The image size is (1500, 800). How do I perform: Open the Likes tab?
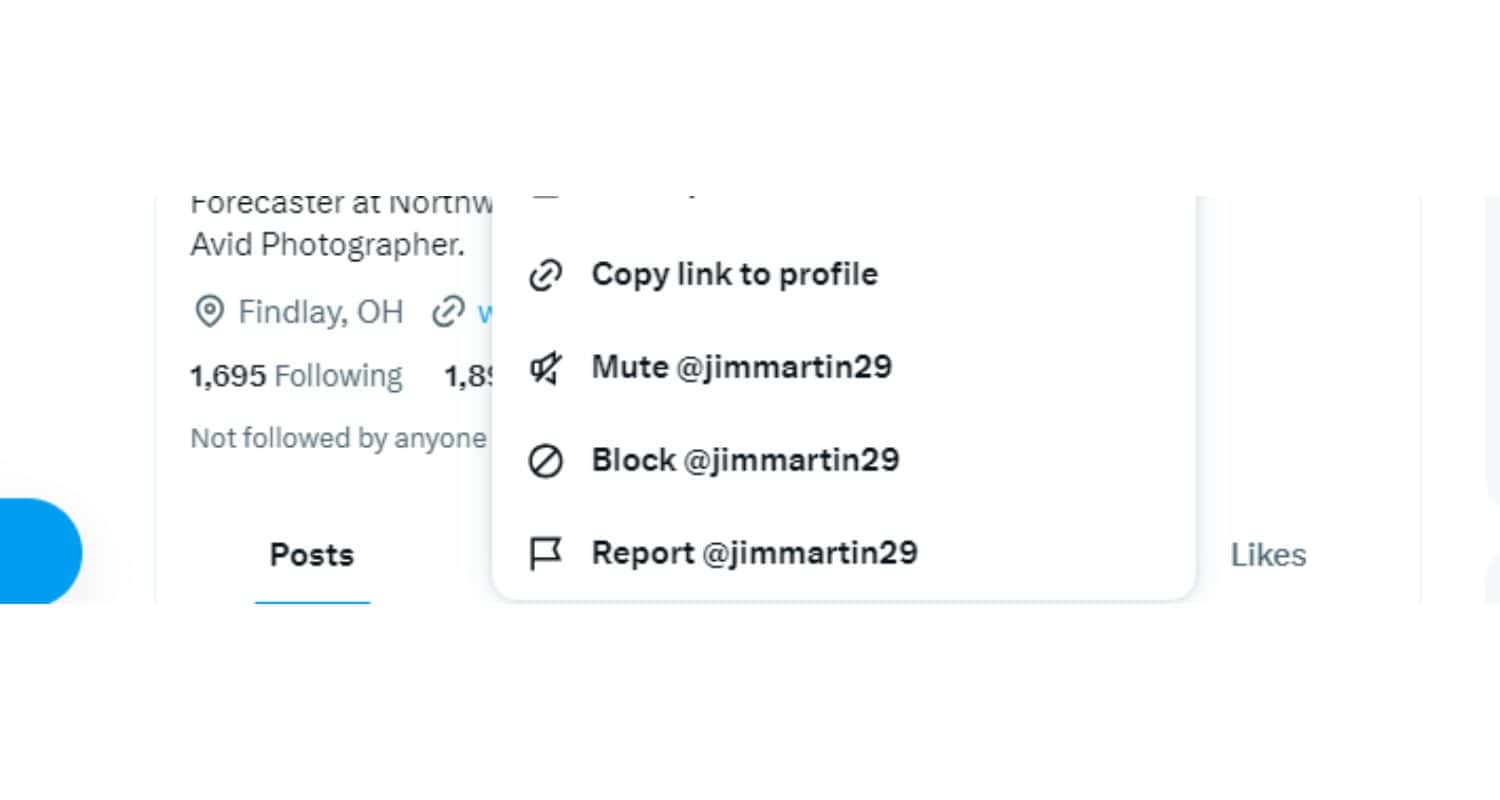(1268, 555)
